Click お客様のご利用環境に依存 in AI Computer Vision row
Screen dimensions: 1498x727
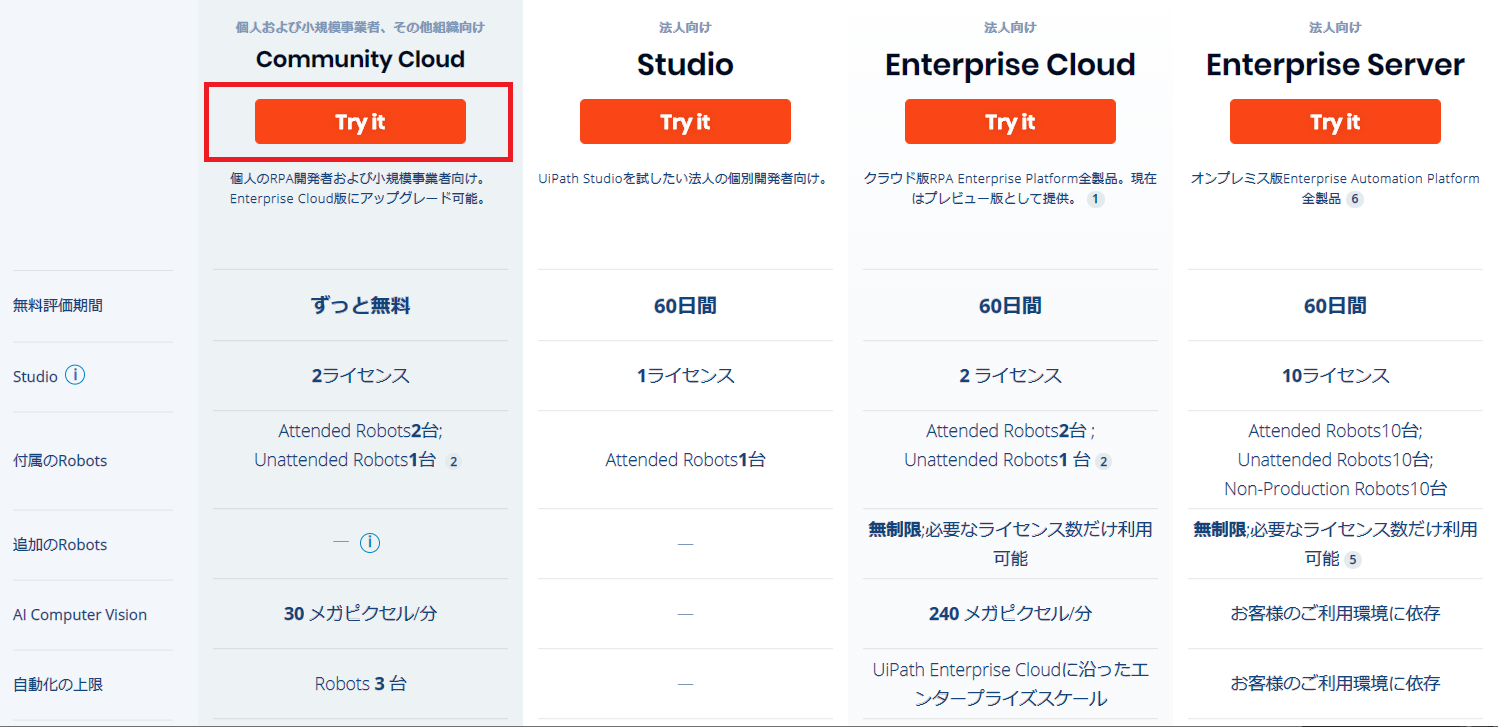click(x=1335, y=614)
